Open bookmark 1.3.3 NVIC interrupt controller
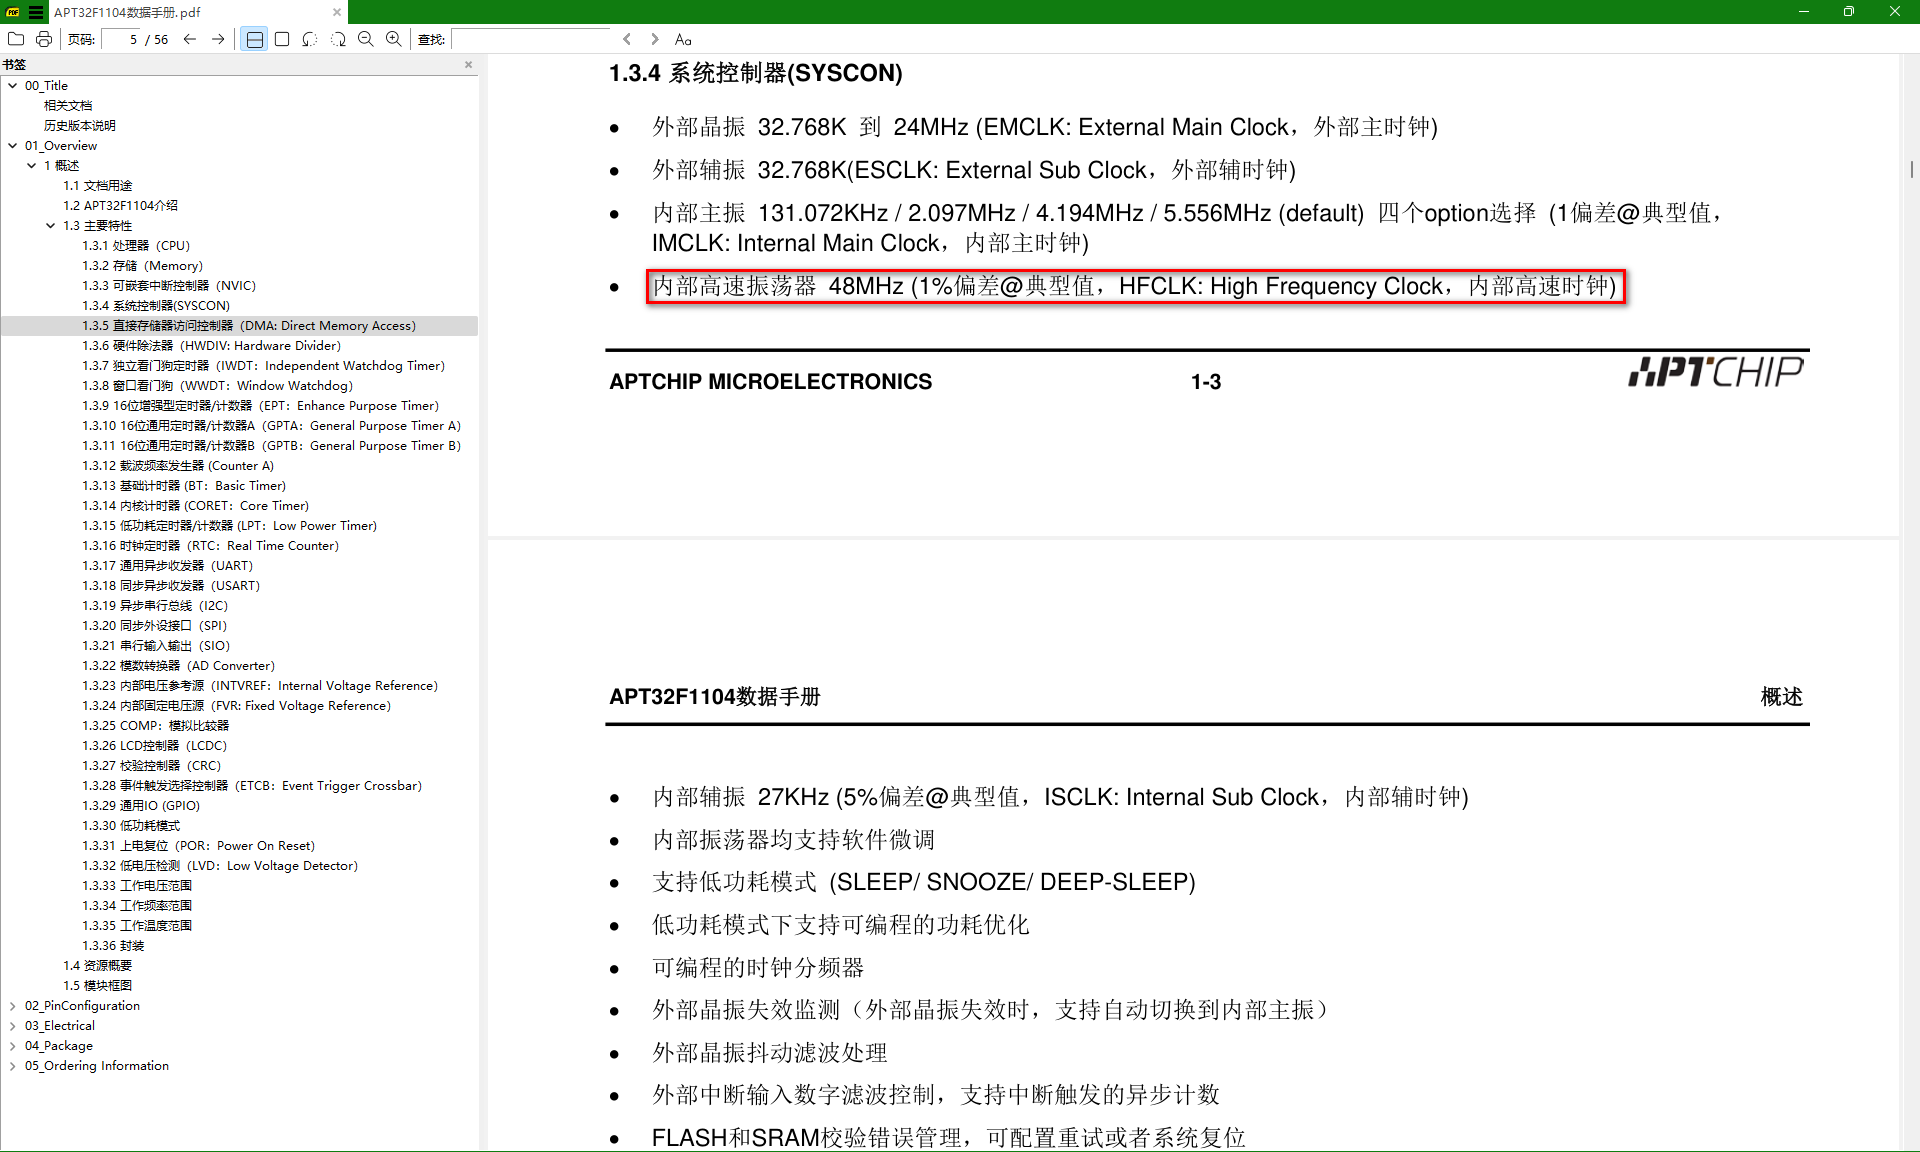This screenshot has width=1920, height=1152. point(169,286)
